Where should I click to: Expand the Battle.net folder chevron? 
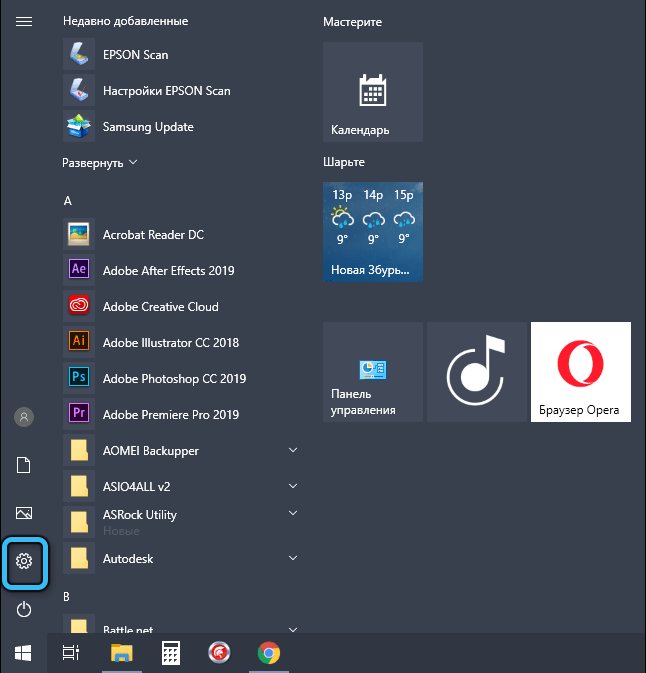(x=293, y=630)
